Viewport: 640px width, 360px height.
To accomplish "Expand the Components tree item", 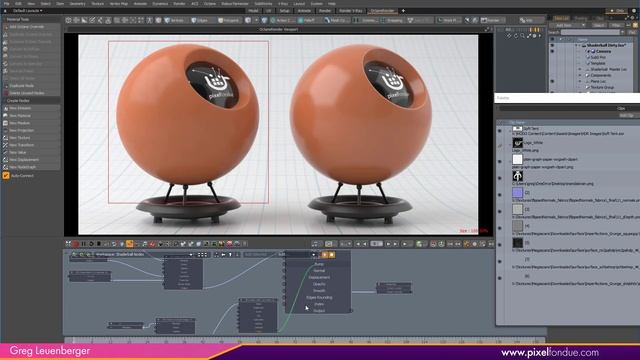I will pos(580,75).
